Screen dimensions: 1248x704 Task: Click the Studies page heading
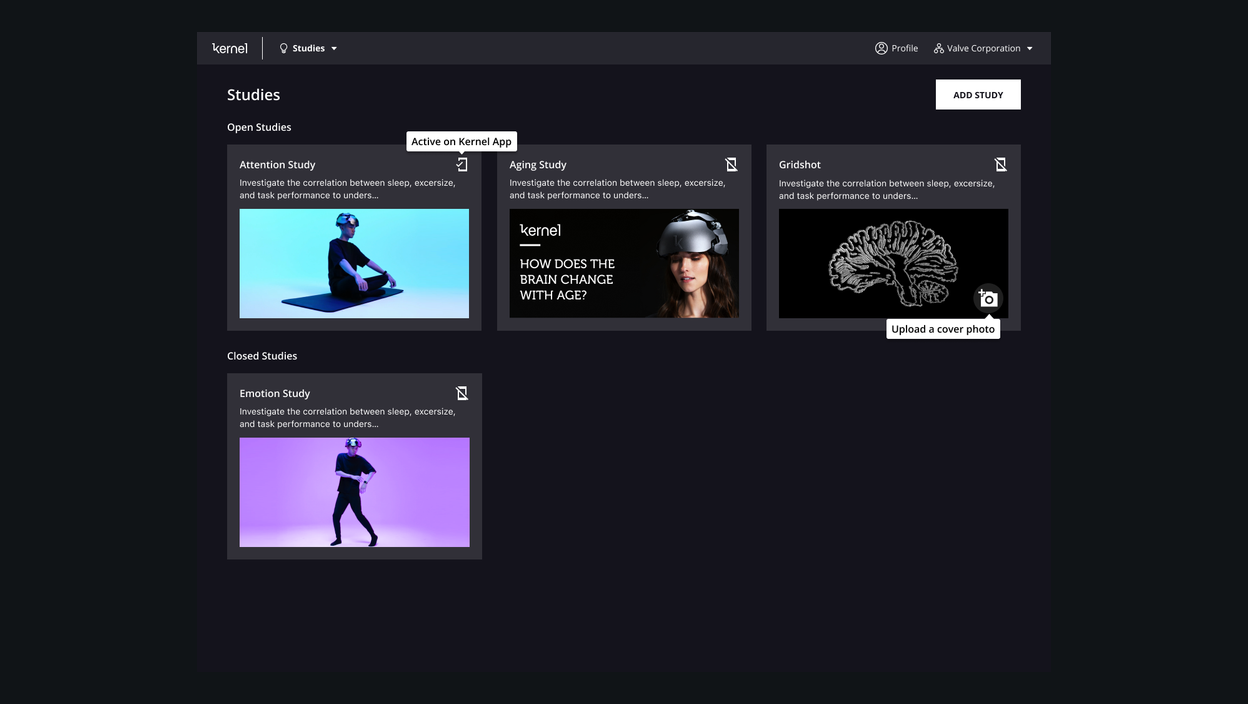click(x=253, y=95)
